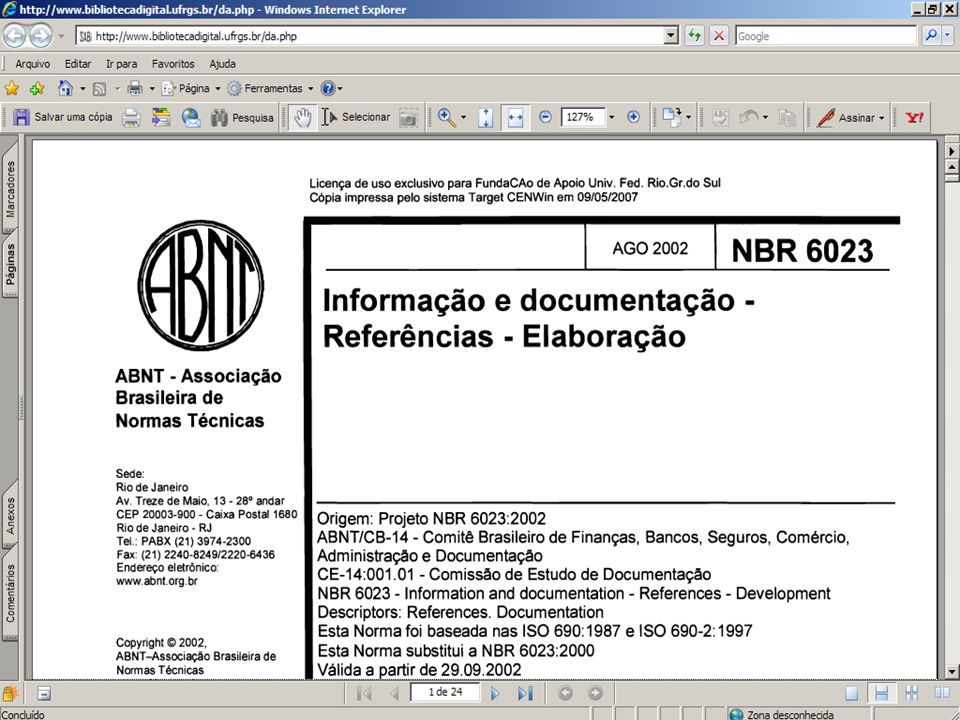
Task: Select Continuous Facing layout view
Action: point(912,693)
